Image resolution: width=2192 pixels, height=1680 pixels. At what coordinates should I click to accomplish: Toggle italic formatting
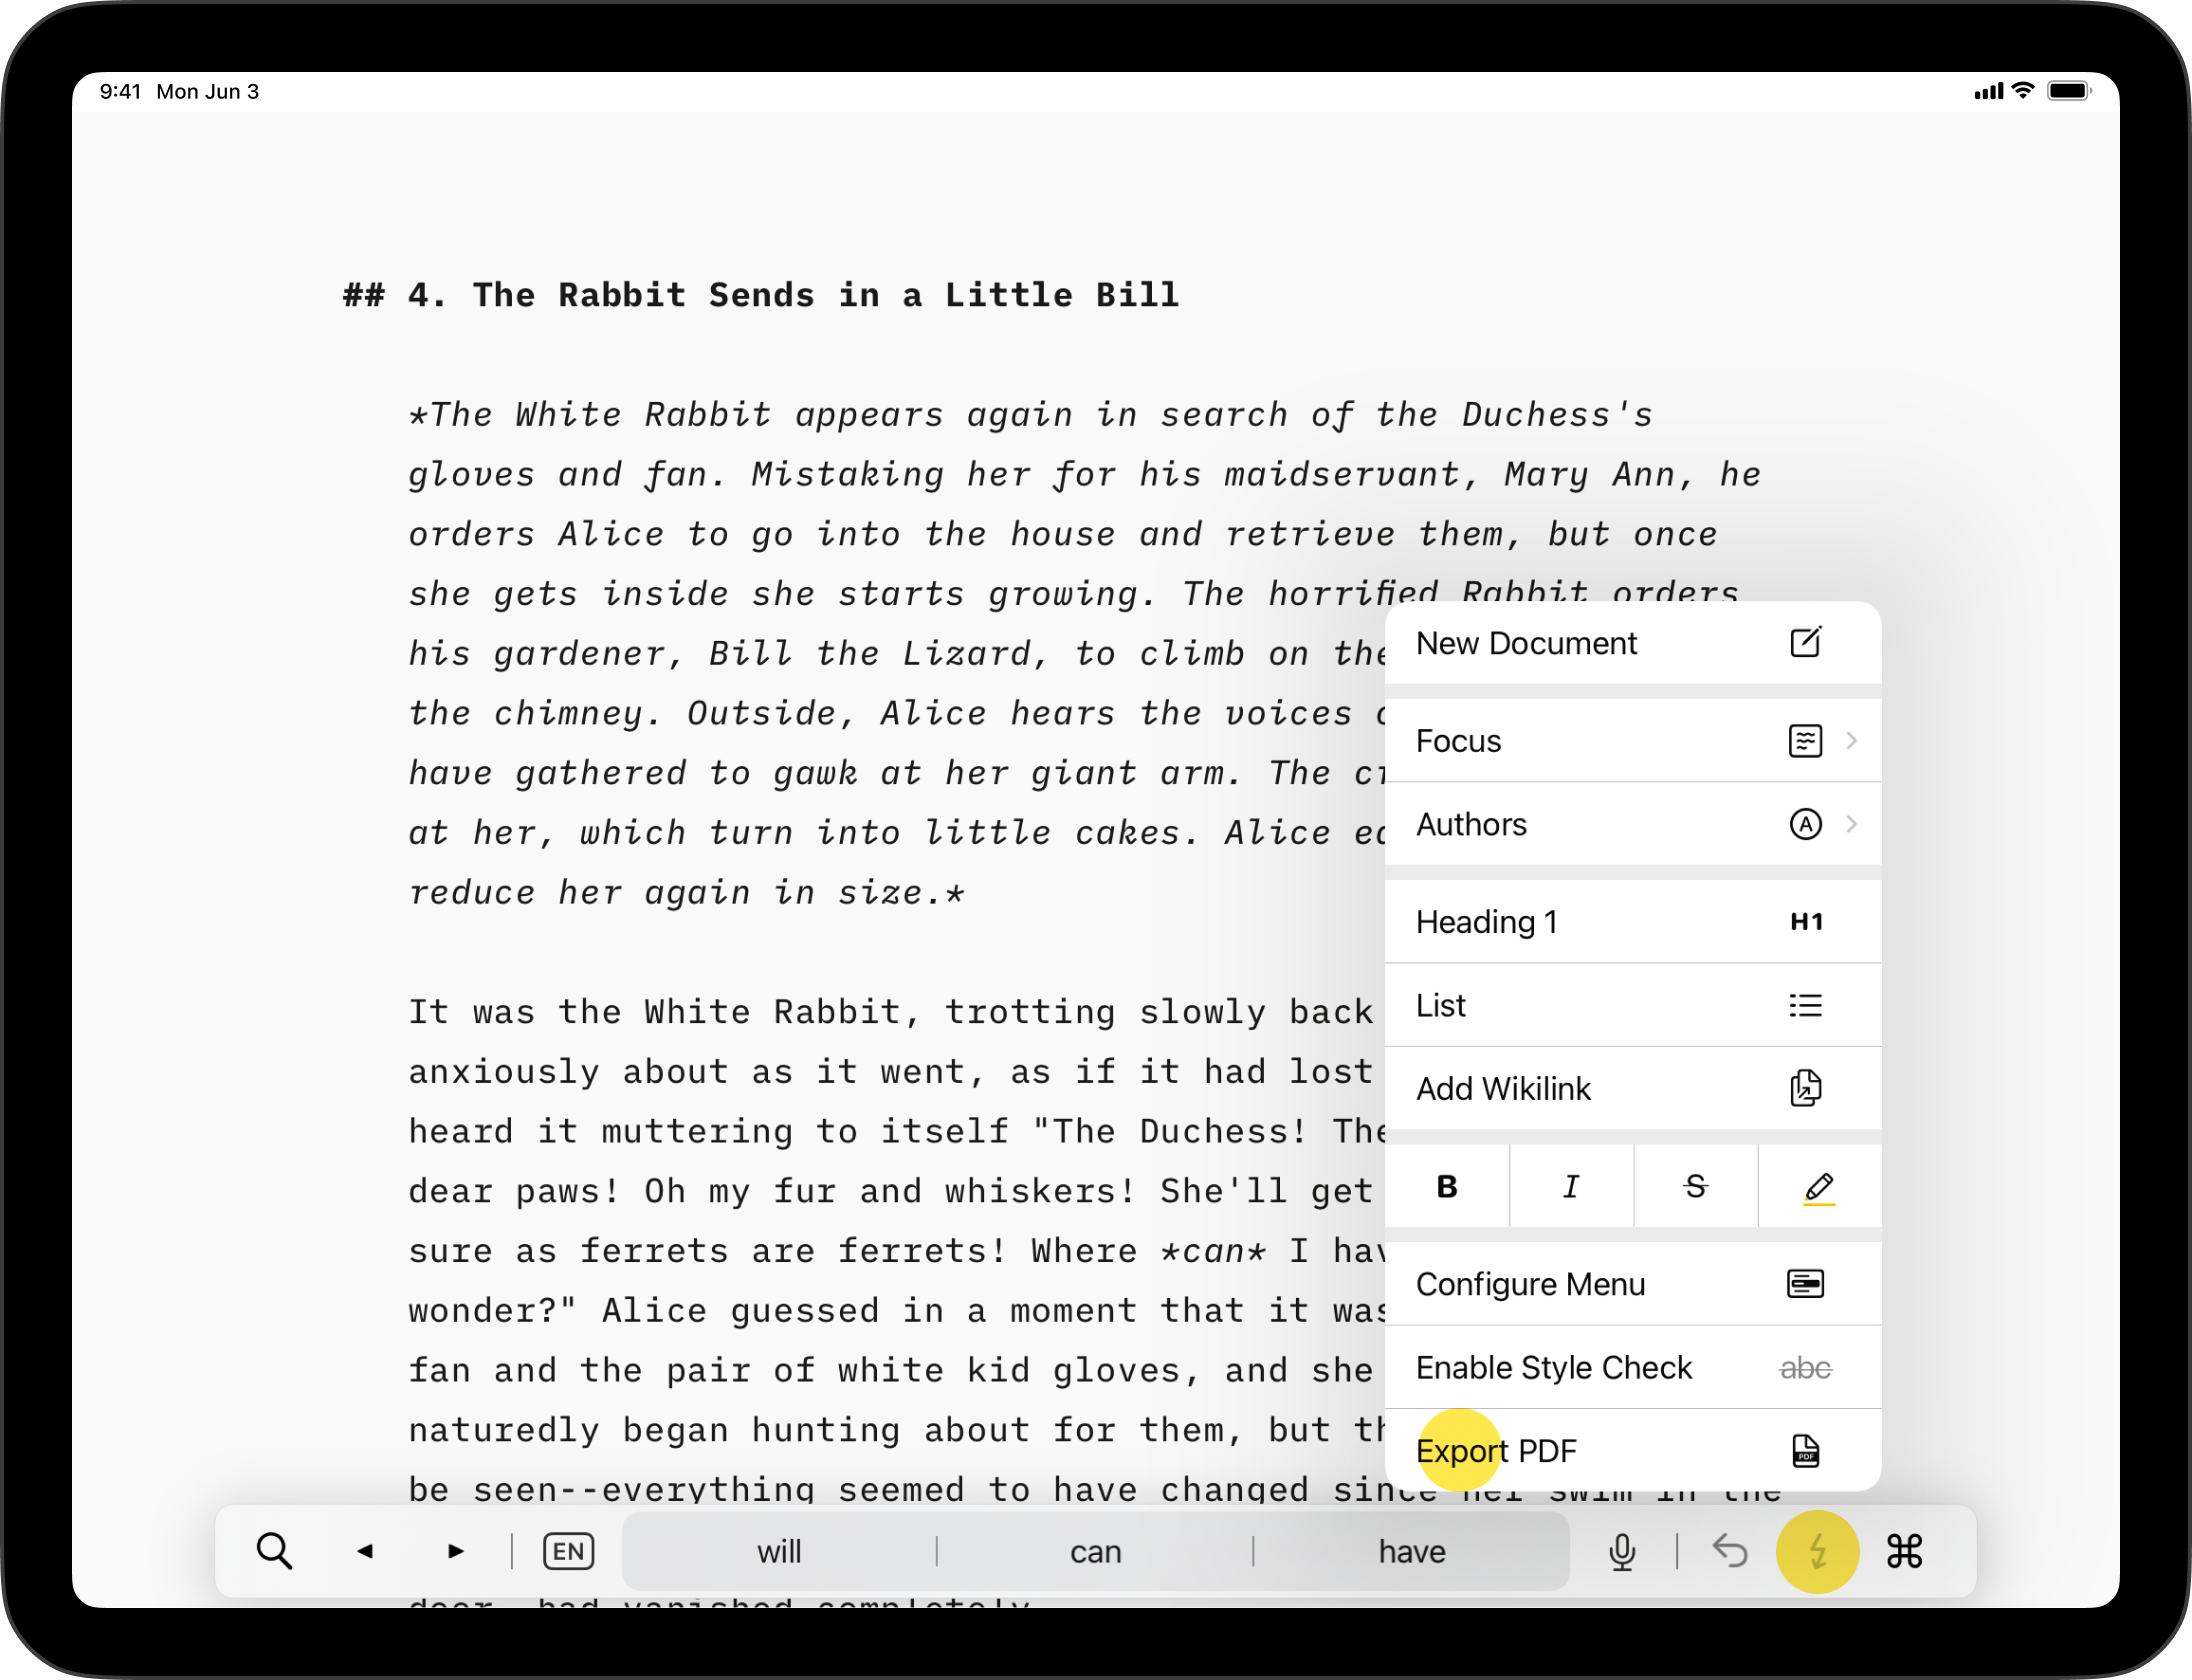[1571, 1186]
